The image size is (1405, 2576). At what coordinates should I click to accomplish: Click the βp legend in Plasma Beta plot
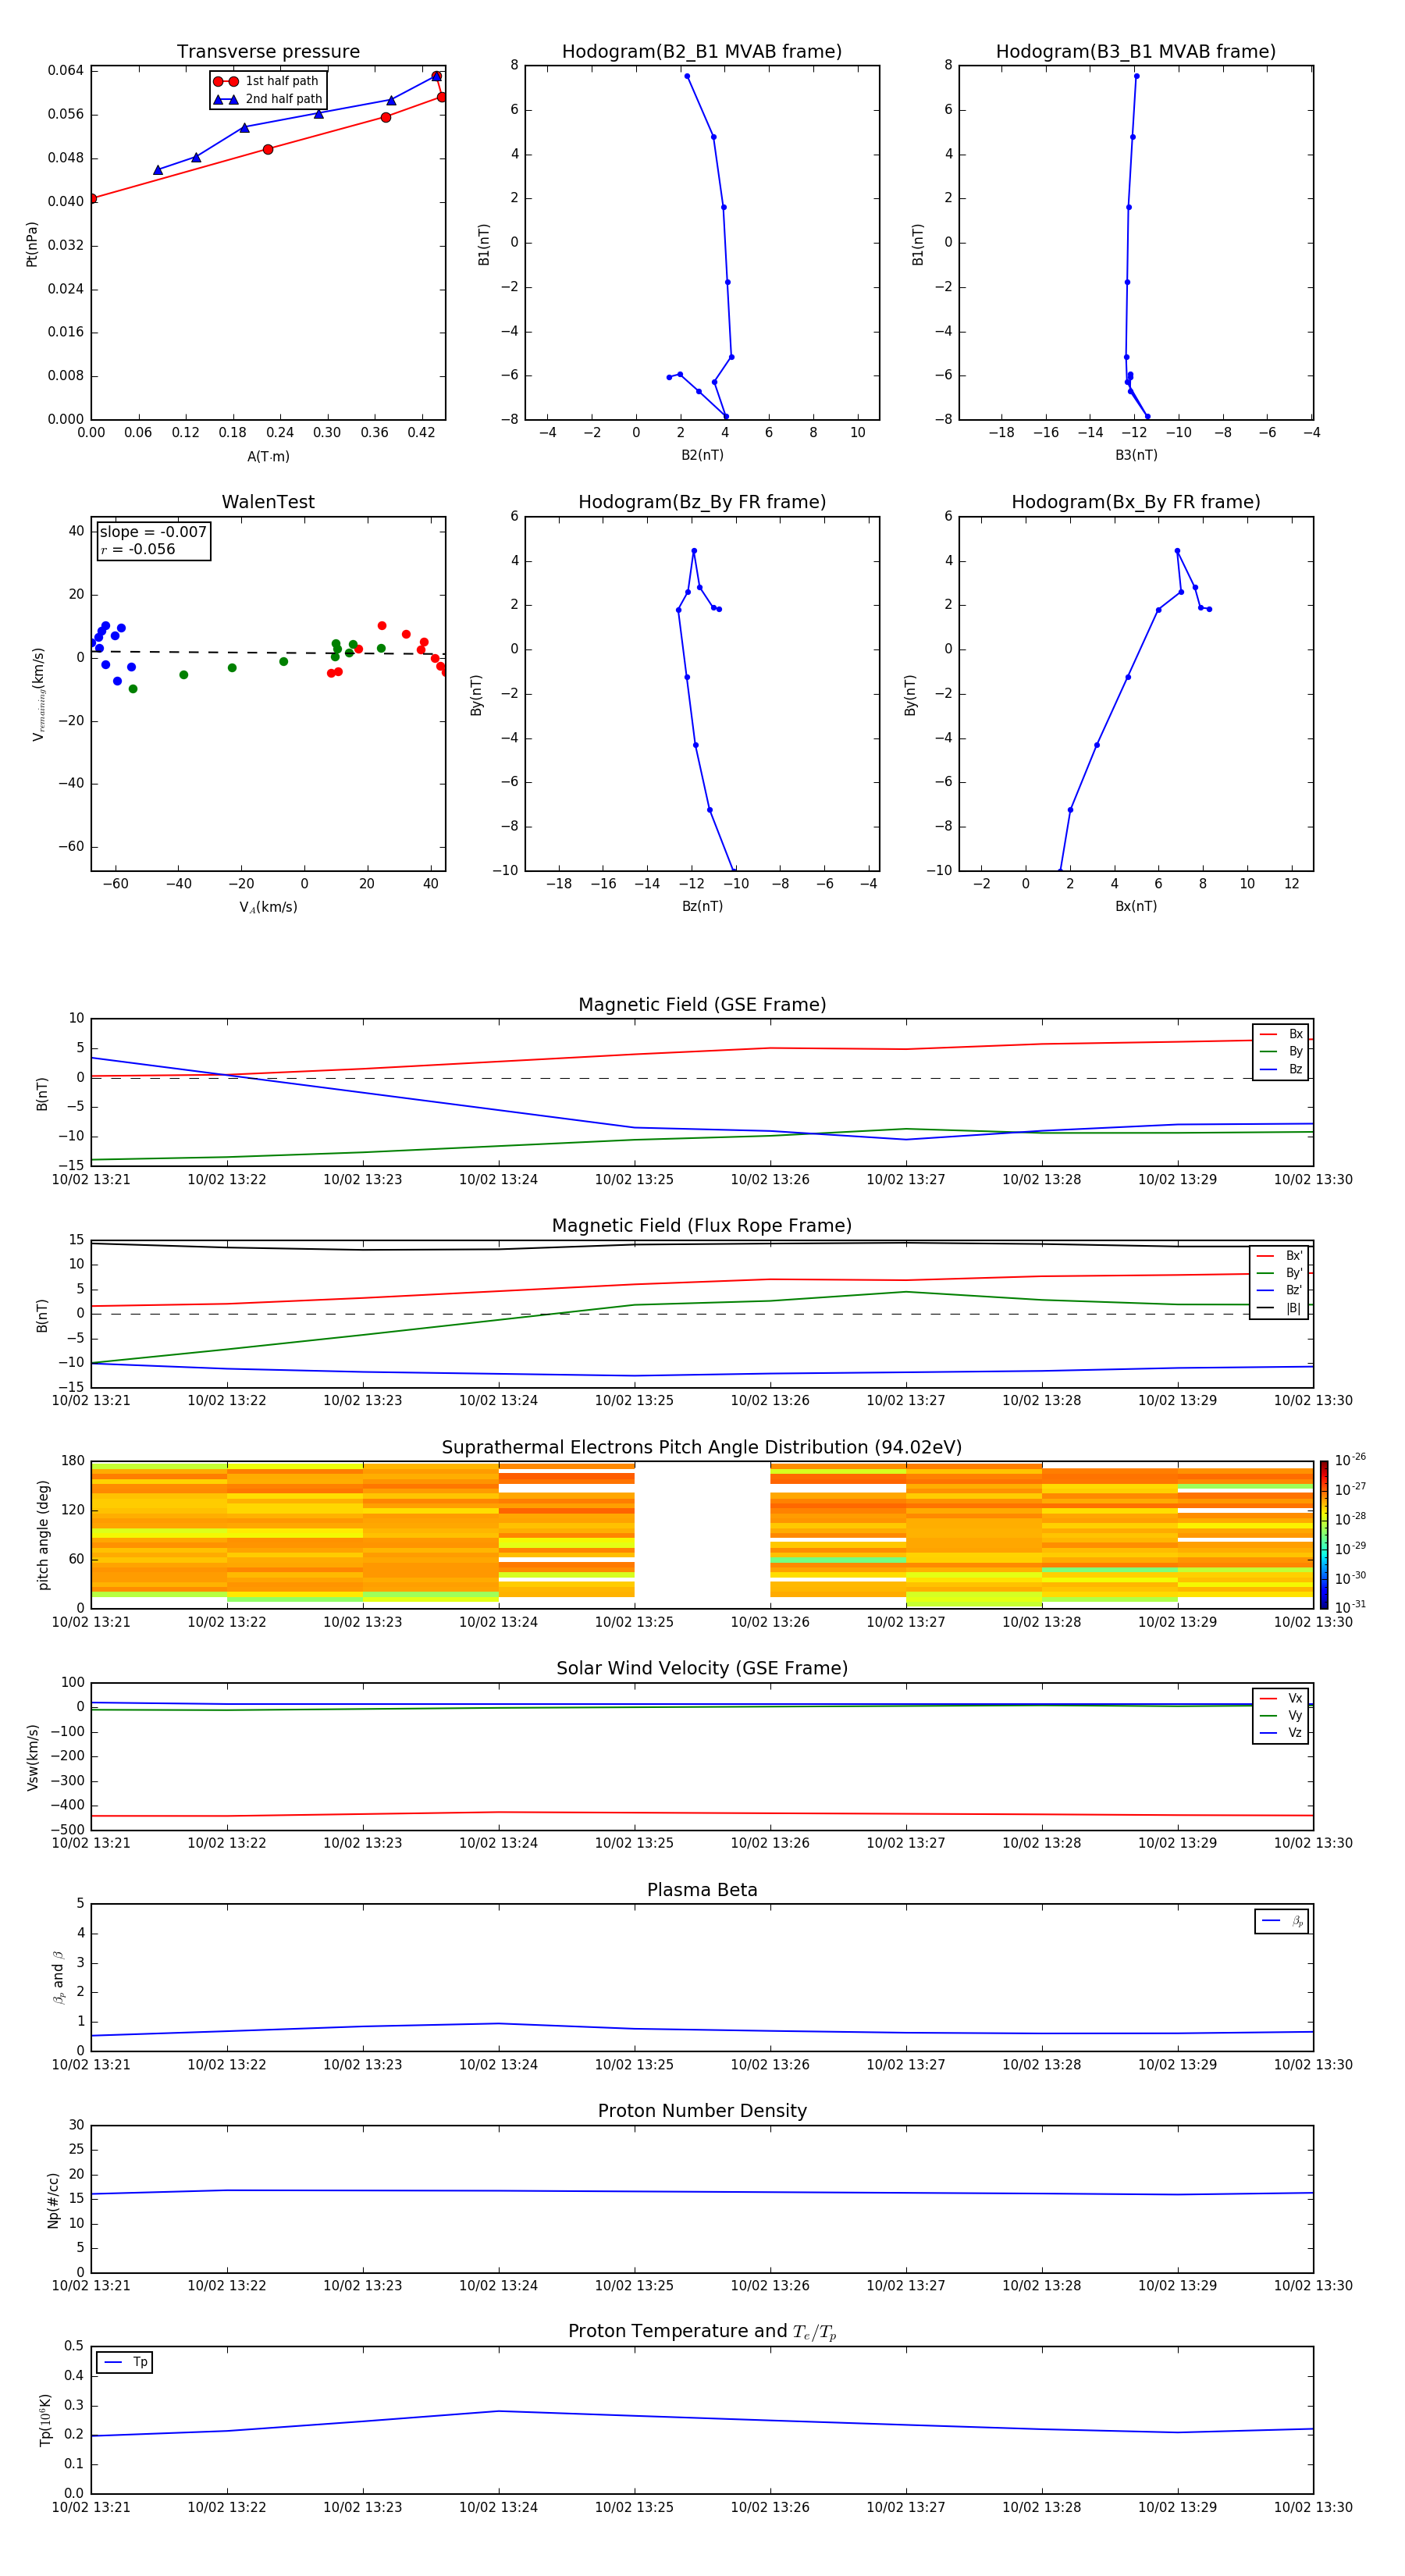(x=1282, y=1921)
